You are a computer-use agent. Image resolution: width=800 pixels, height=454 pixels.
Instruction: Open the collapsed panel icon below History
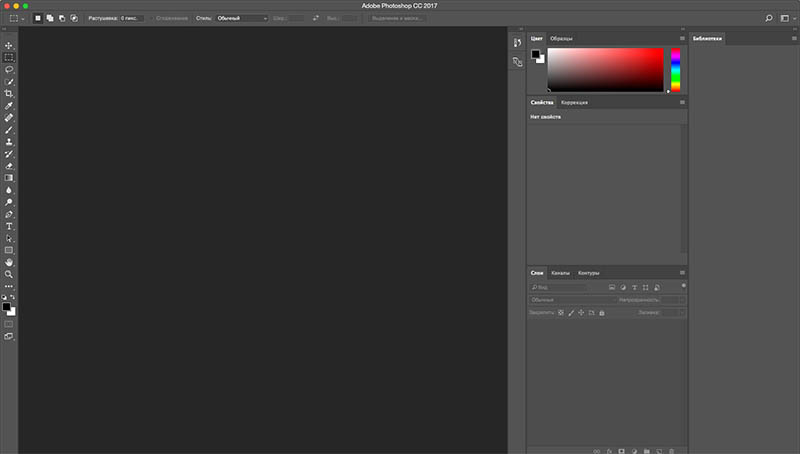point(517,62)
